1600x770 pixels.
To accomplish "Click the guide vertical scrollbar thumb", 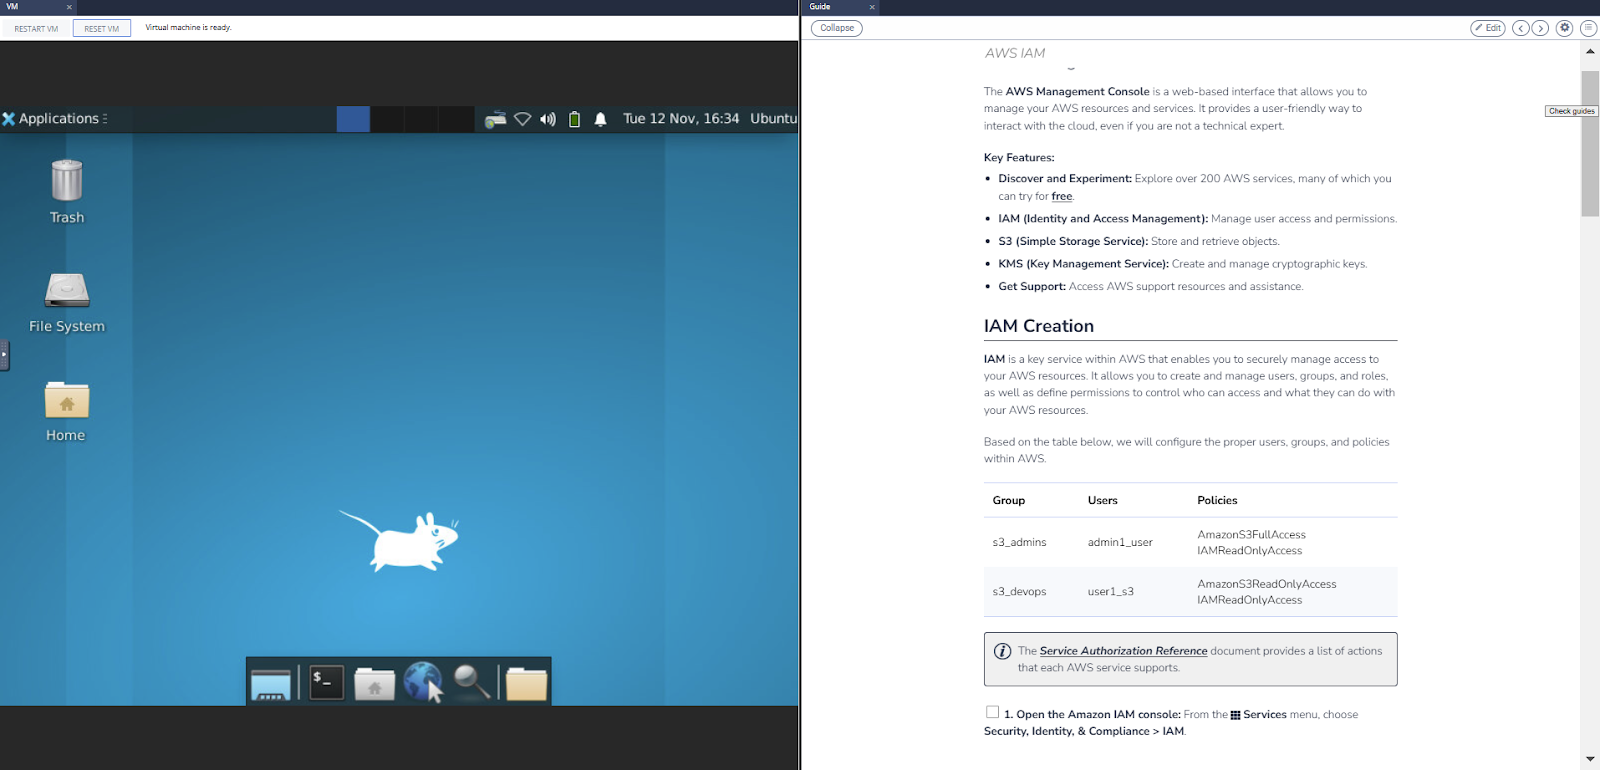I will (x=1590, y=143).
